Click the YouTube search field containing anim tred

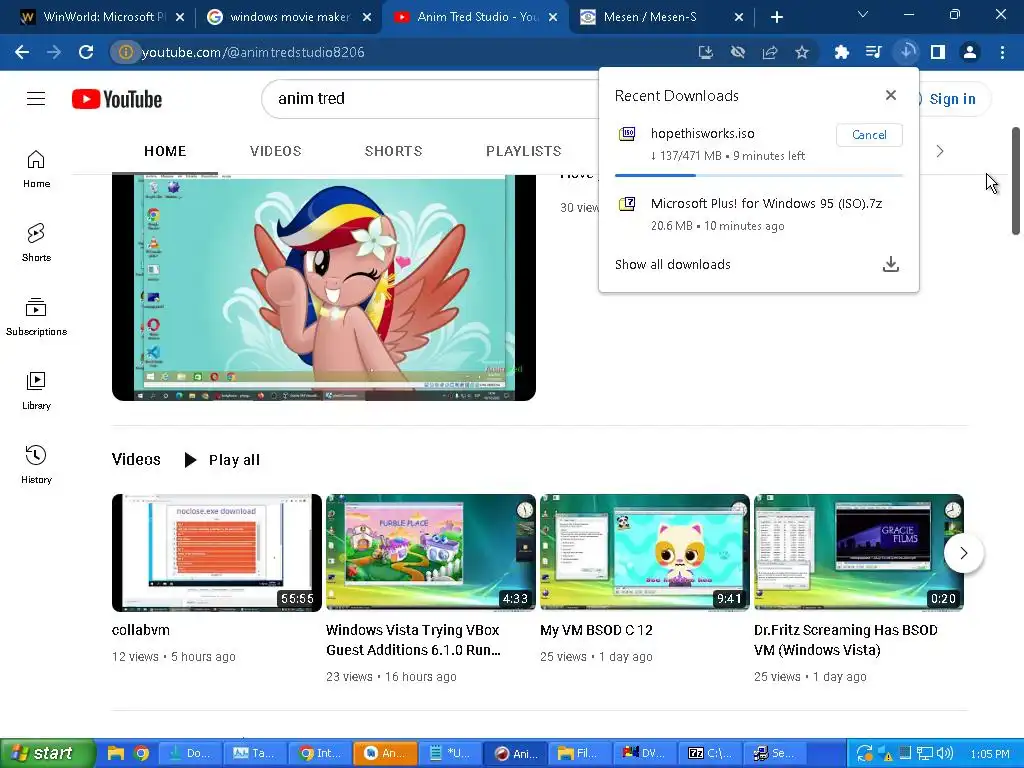click(x=431, y=99)
